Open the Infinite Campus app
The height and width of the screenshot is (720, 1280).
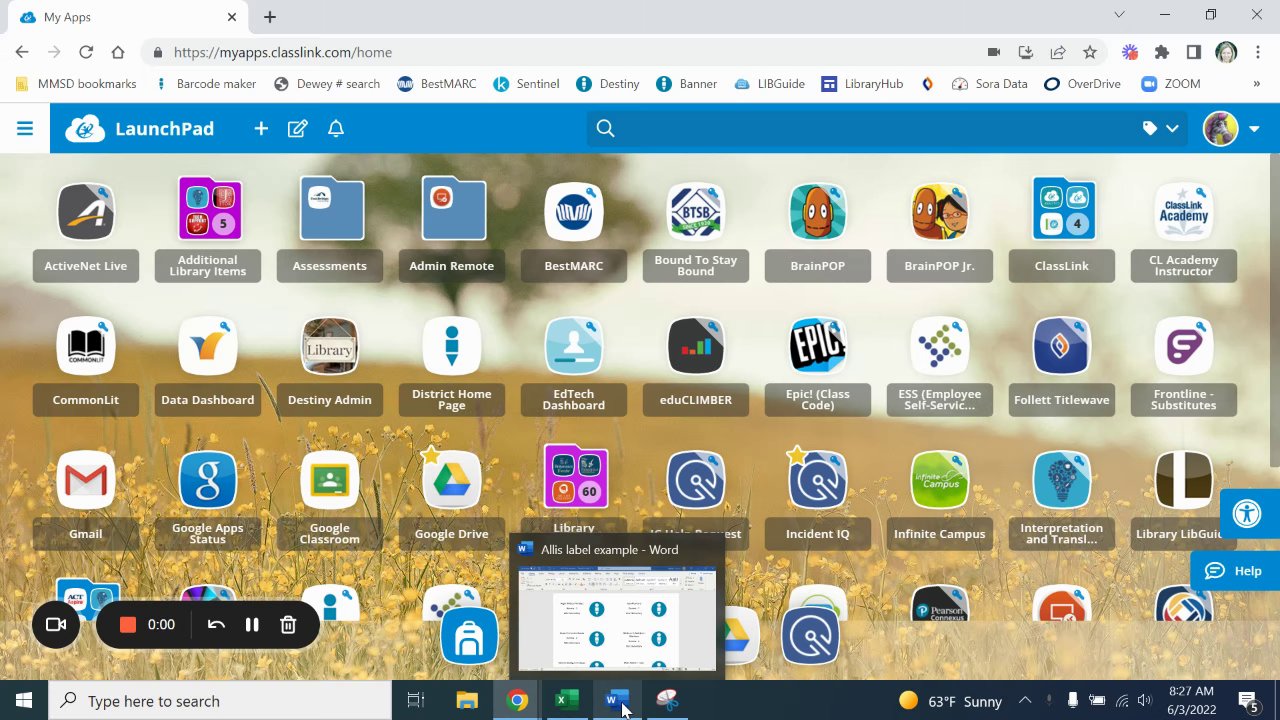click(x=940, y=480)
